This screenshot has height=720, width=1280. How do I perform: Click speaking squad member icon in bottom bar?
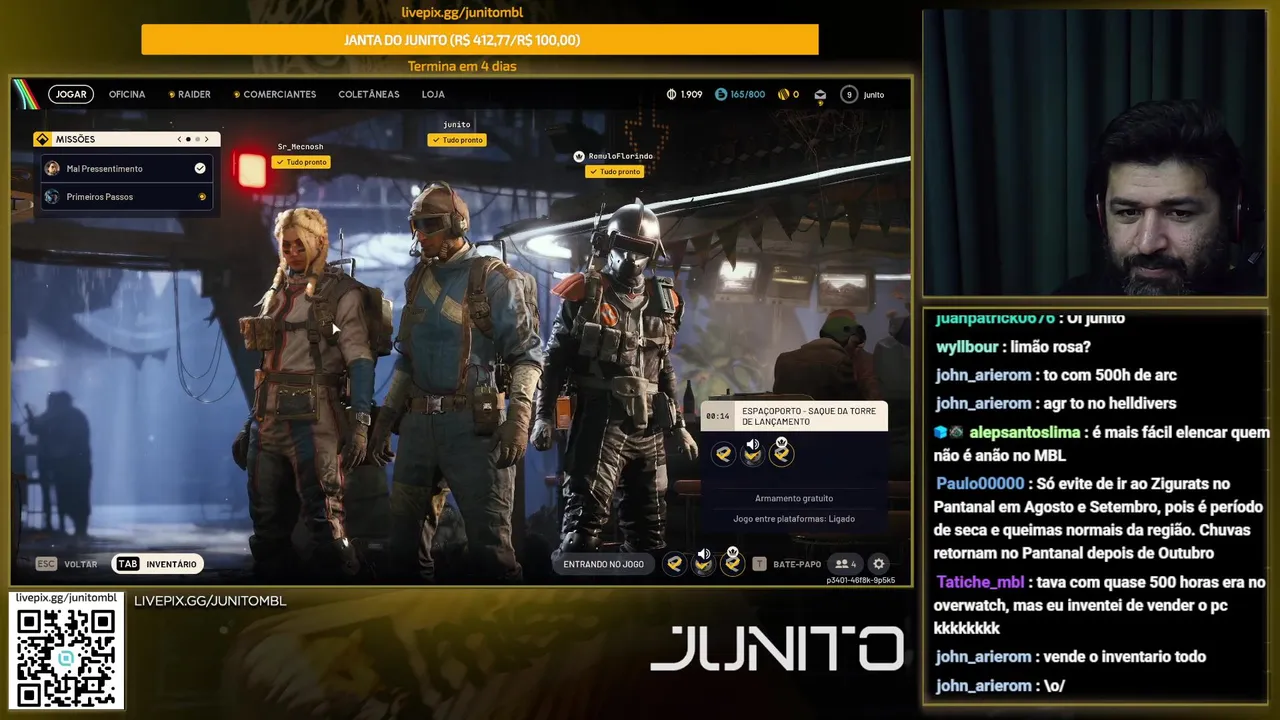704,562
